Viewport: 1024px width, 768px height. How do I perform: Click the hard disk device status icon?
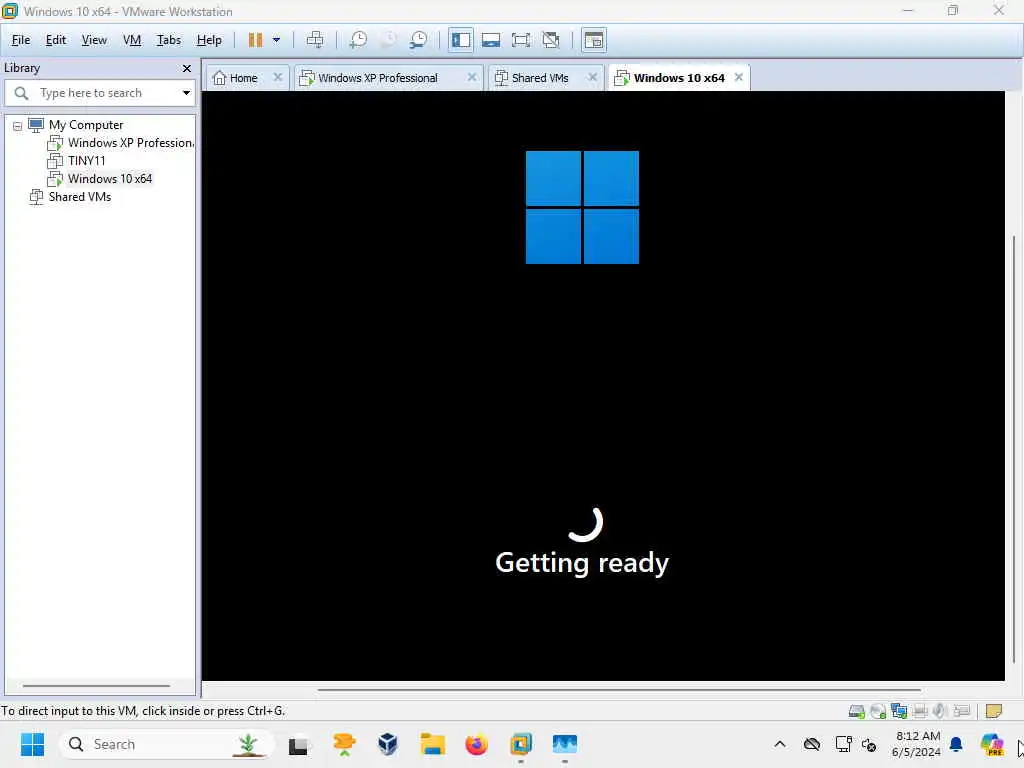click(x=857, y=711)
